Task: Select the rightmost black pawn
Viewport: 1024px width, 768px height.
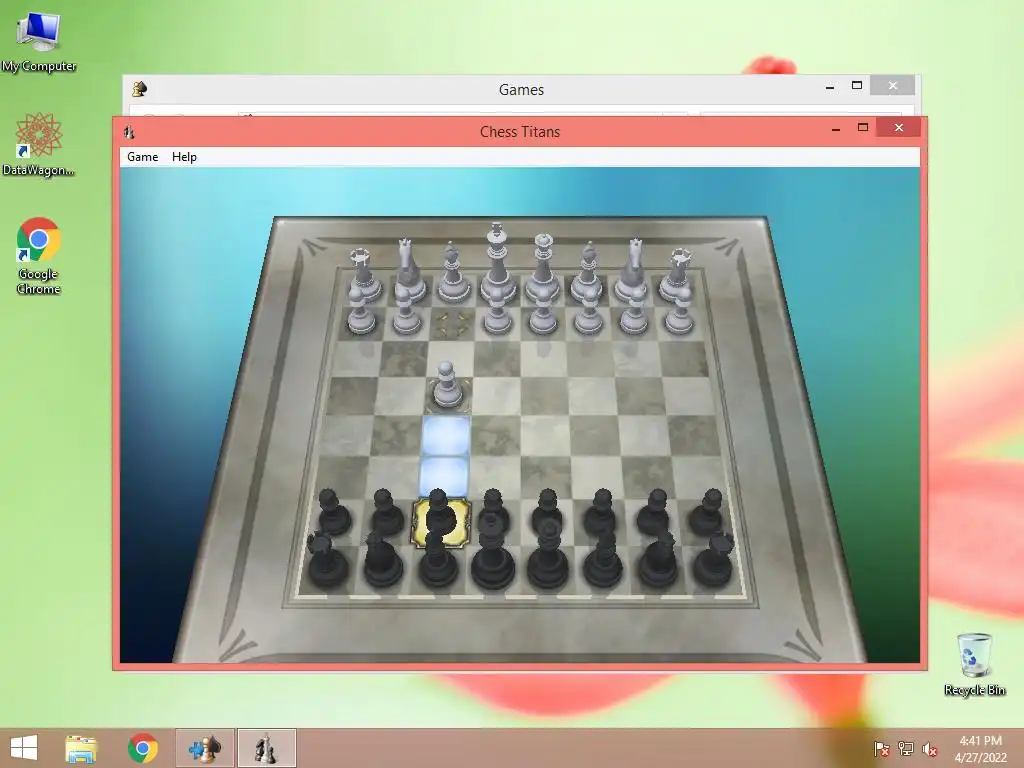Action: pos(706,513)
